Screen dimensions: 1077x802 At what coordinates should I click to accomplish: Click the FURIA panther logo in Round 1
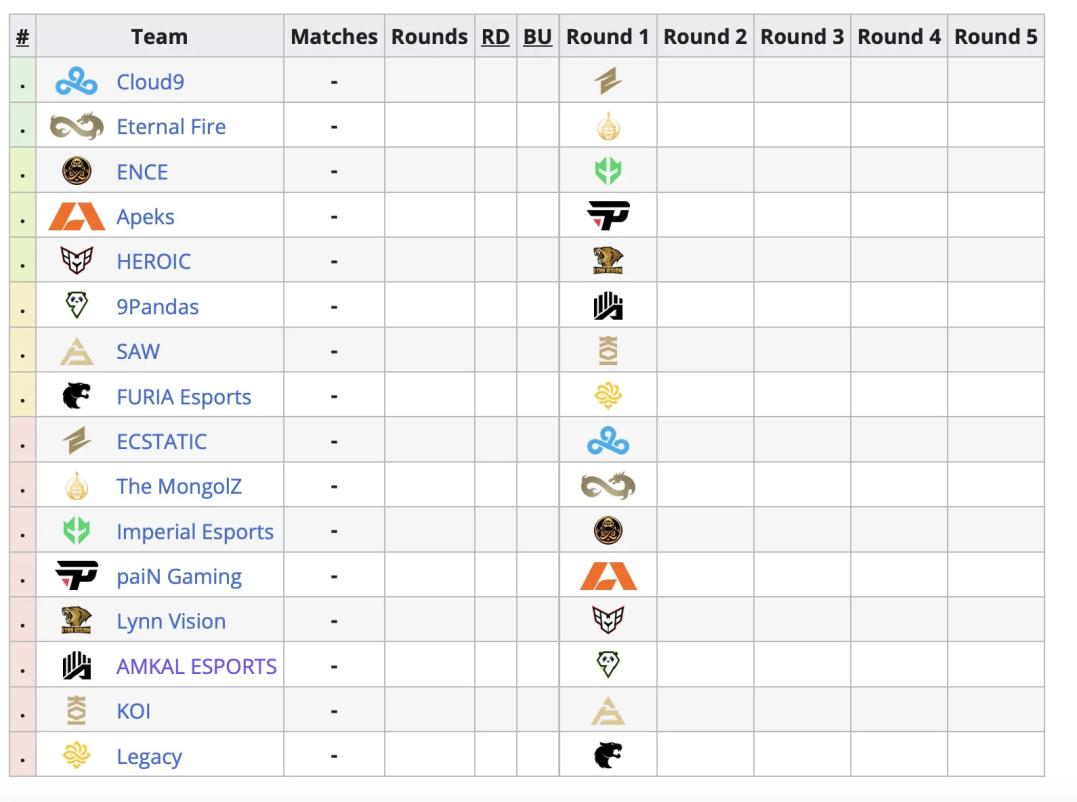coord(608,757)
